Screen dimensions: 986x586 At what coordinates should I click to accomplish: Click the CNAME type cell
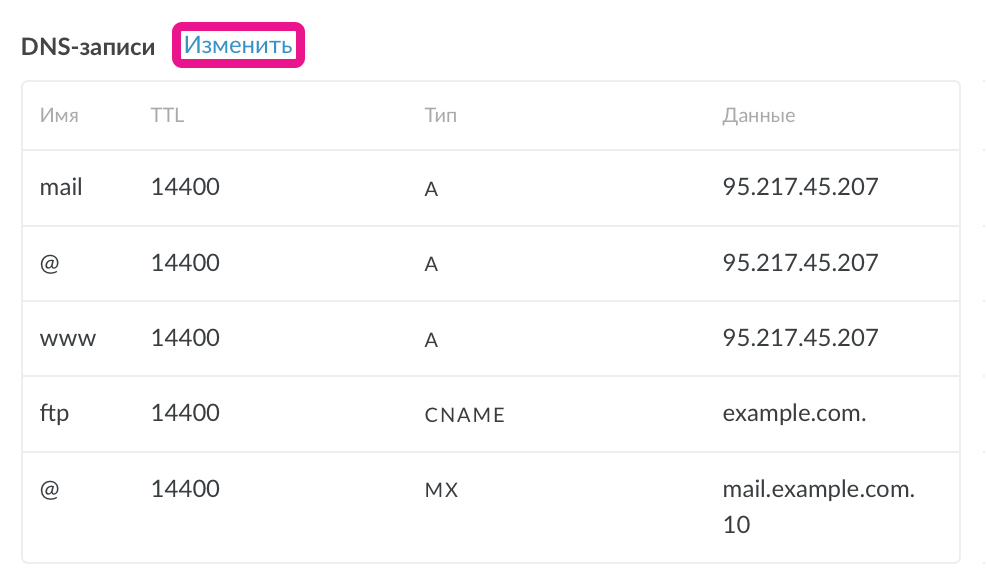click(465, 414)
